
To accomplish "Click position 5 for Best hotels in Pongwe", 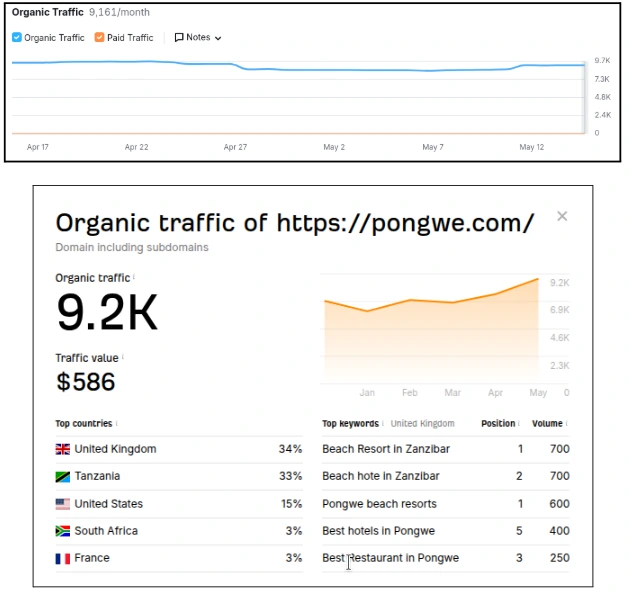I will point(519,531).
